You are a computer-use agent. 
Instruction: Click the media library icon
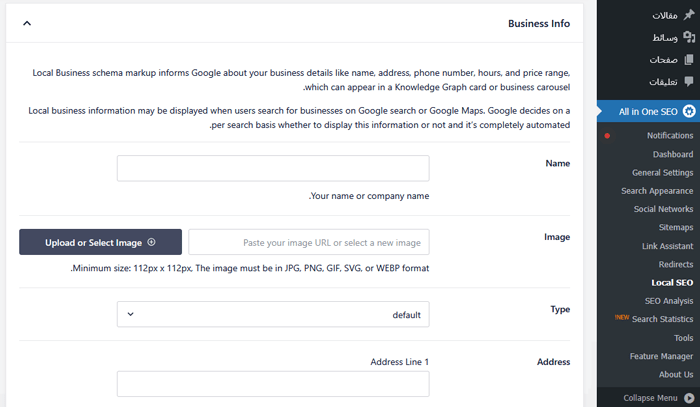pyautogui.click(x=688, y=37)
